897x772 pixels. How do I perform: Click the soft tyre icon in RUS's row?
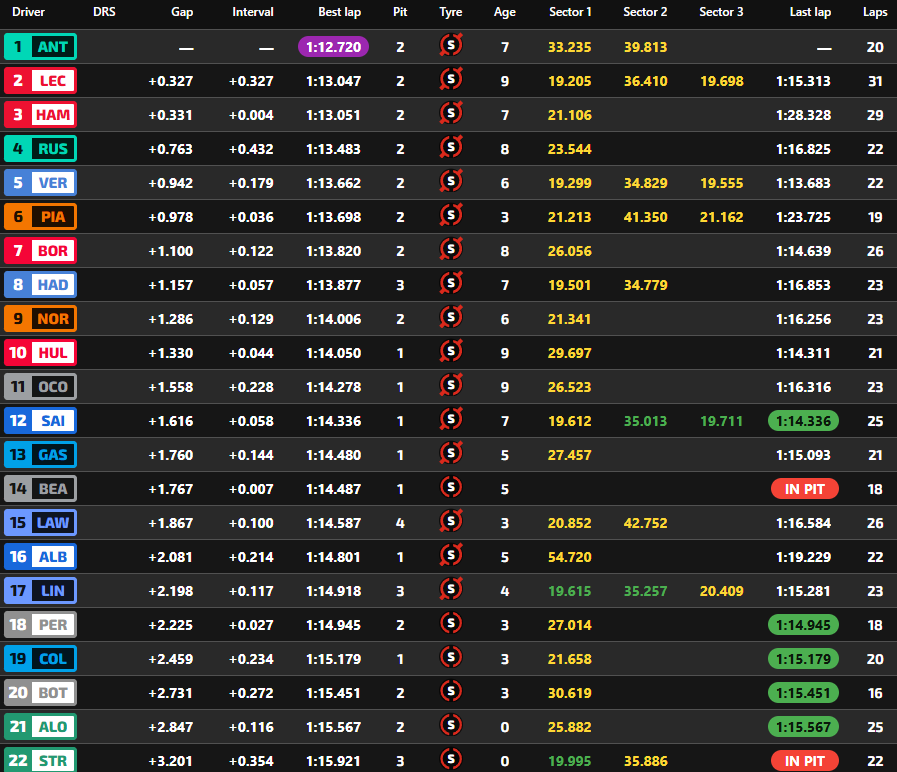coord(451,148)
